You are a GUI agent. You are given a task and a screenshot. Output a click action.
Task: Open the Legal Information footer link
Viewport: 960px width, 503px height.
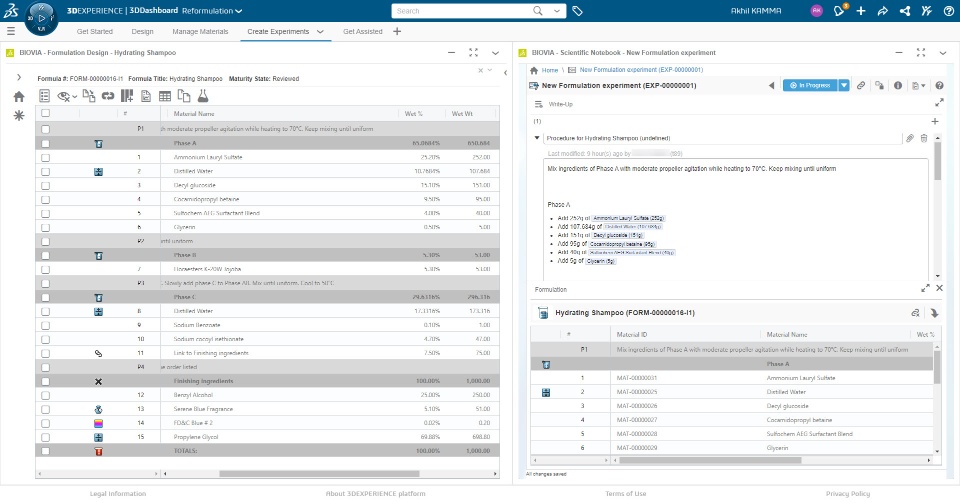click(118, 494)
